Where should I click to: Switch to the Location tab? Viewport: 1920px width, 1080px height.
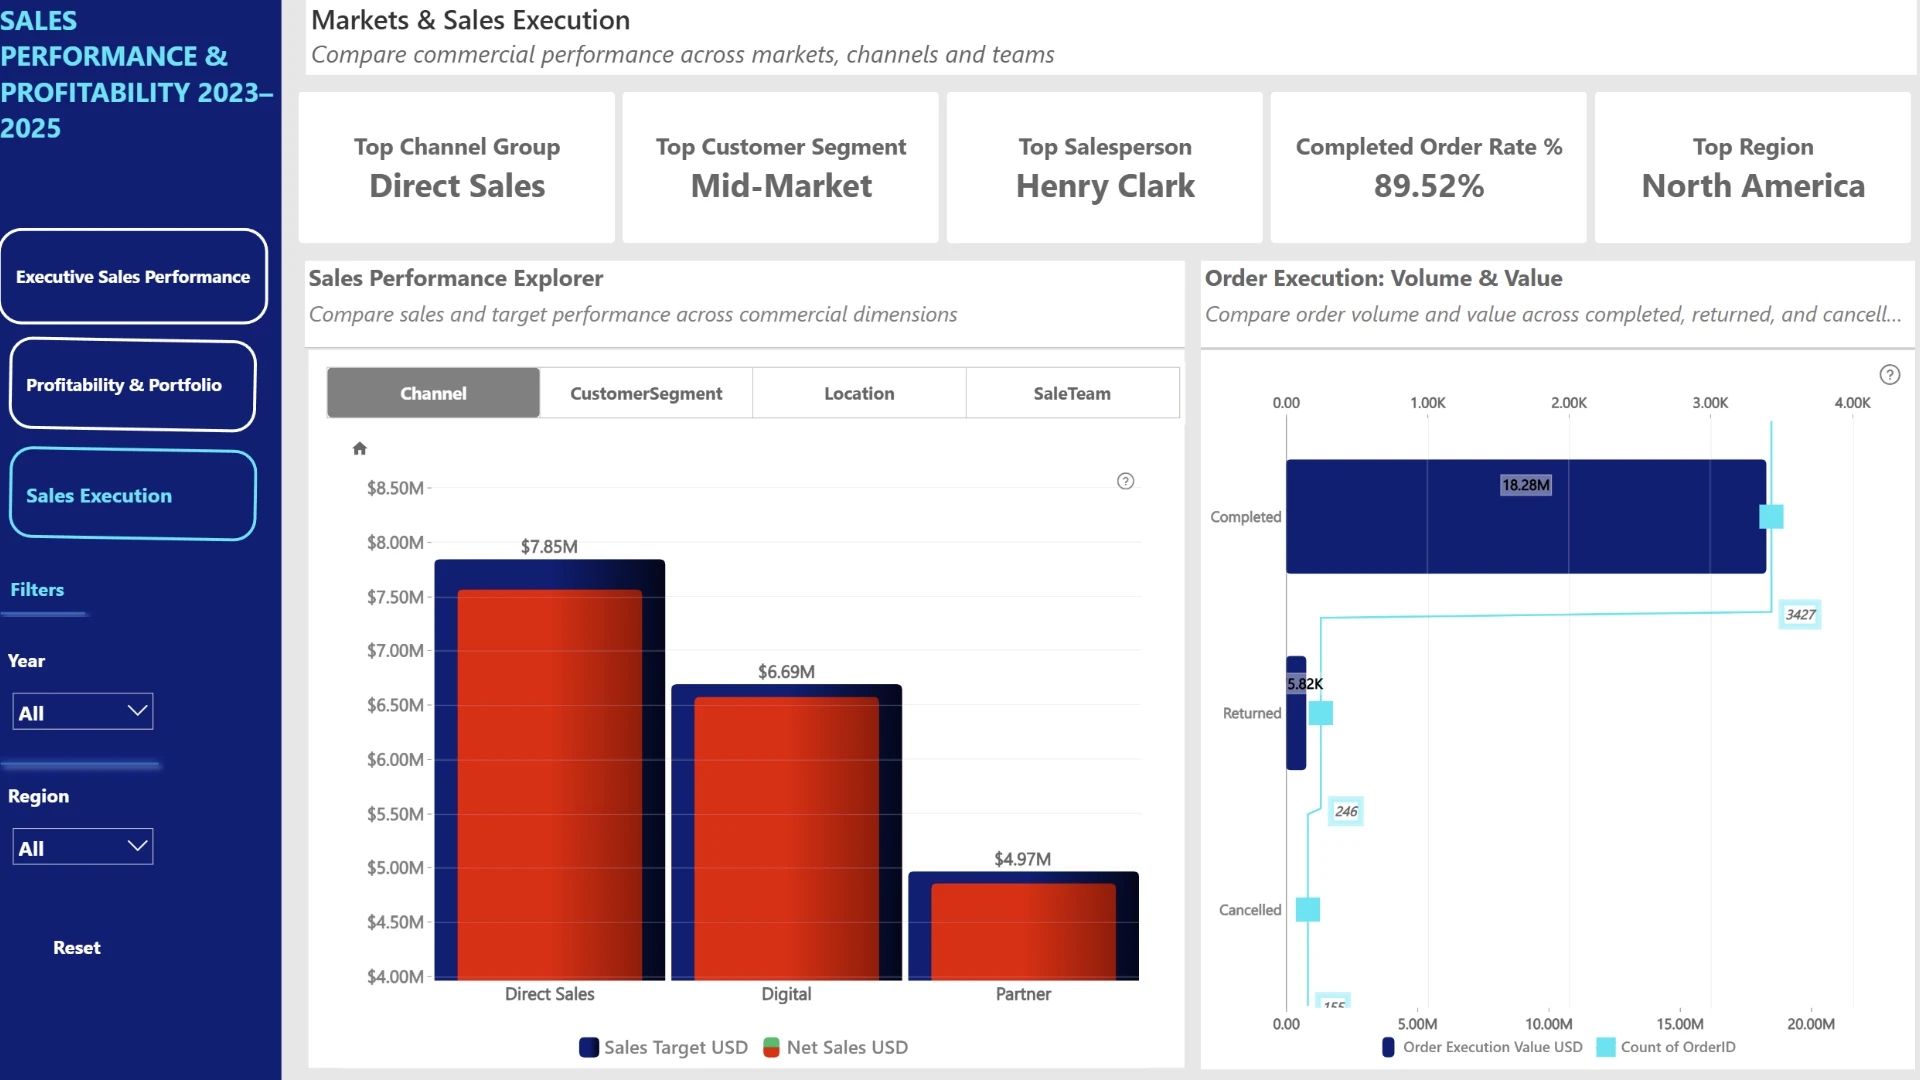coord(859,393)
